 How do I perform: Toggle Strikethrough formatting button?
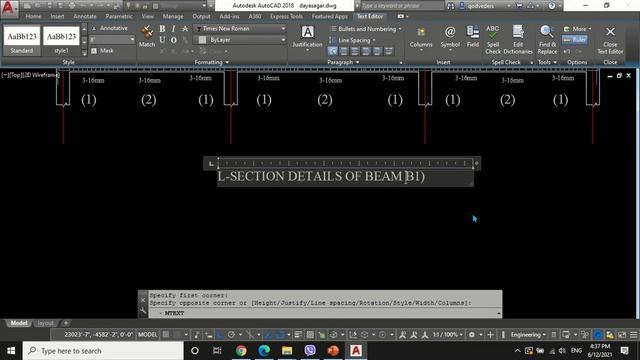(185, 29)
